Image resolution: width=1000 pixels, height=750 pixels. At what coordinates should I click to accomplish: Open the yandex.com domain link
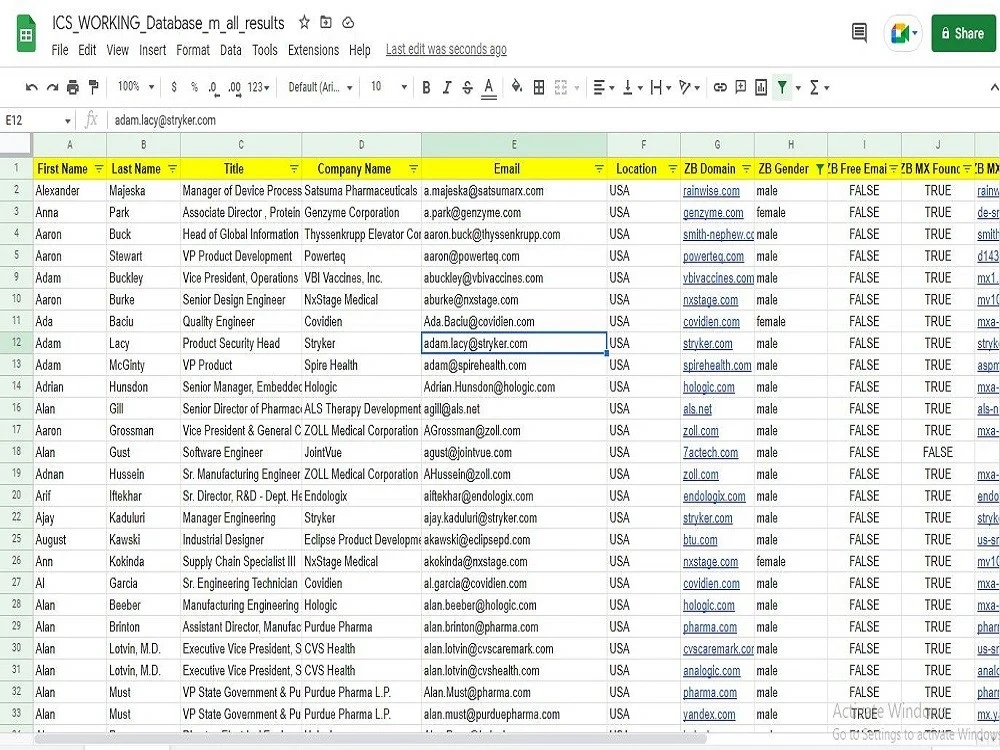pyautogui.click(x=709, y=714)
